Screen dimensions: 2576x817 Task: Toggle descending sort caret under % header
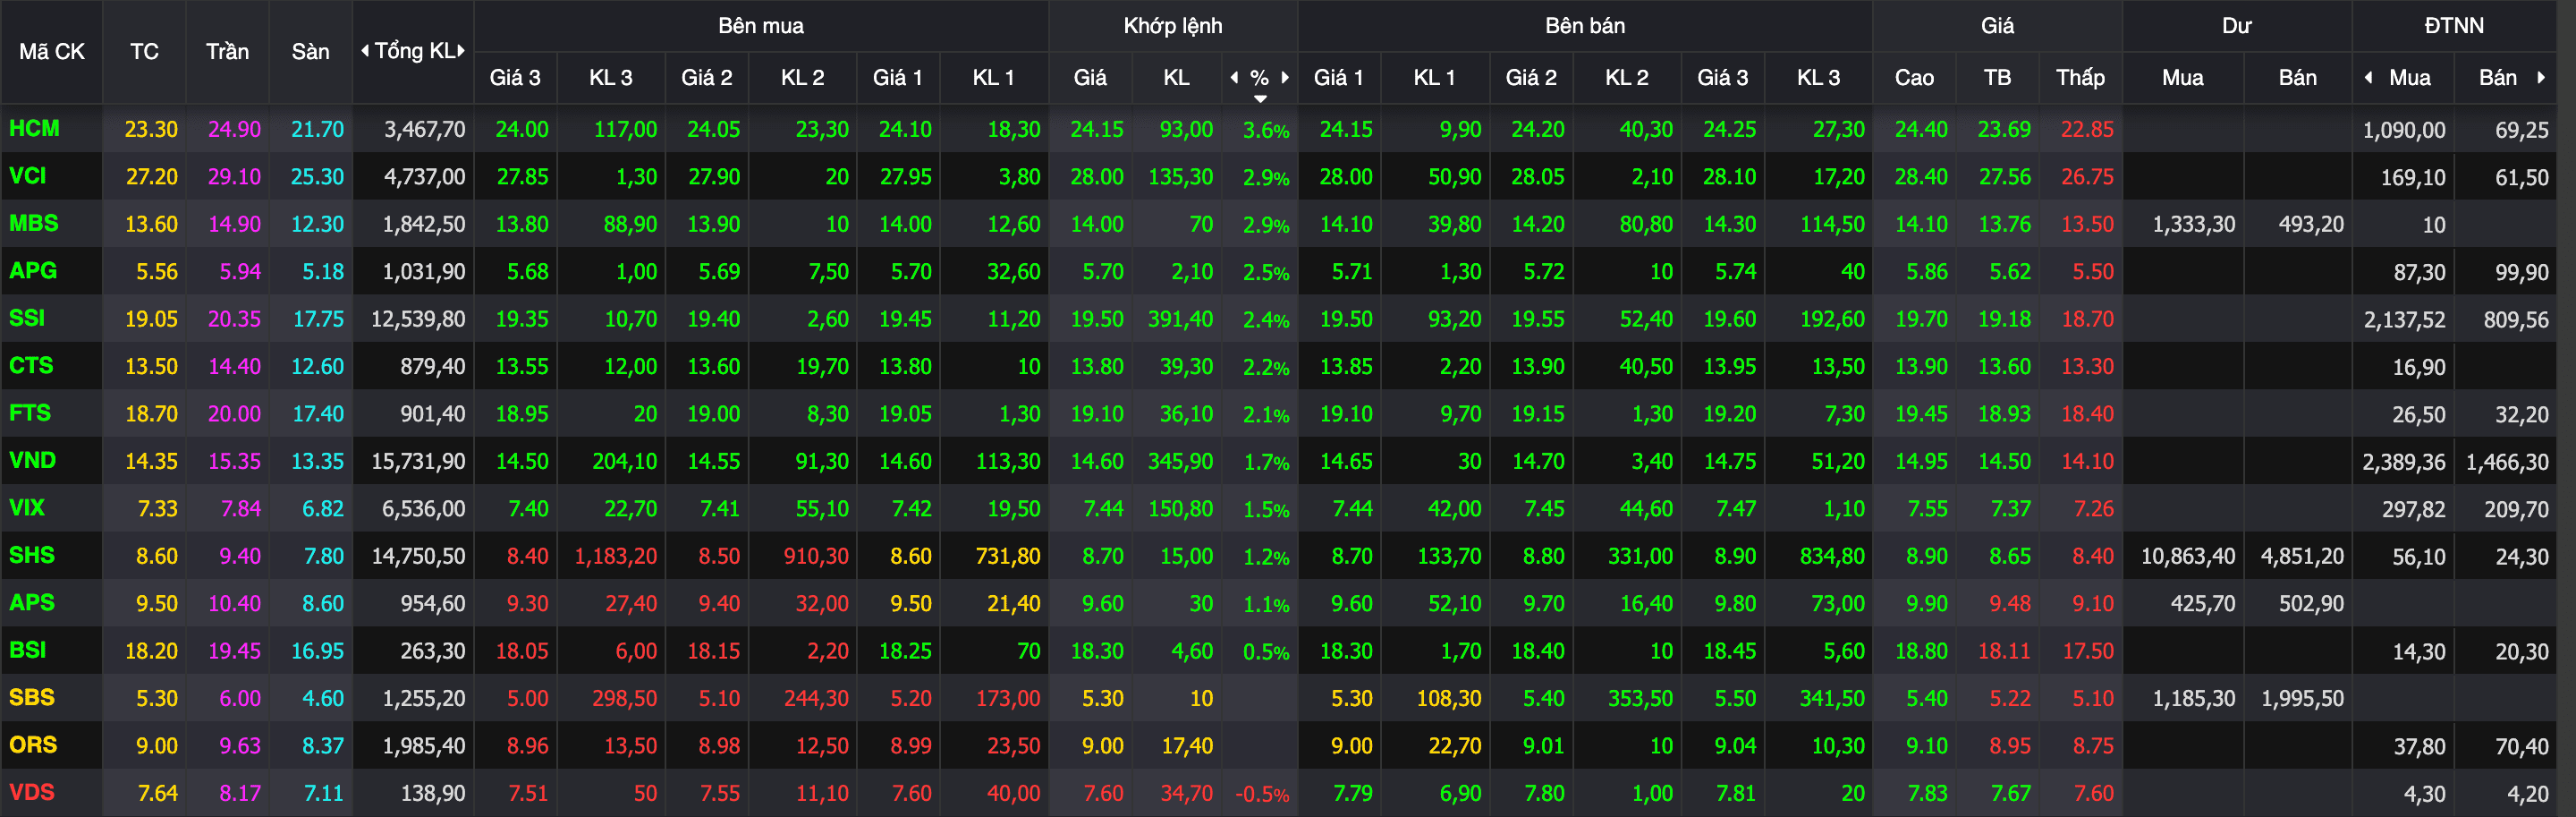click(1260, 98)
